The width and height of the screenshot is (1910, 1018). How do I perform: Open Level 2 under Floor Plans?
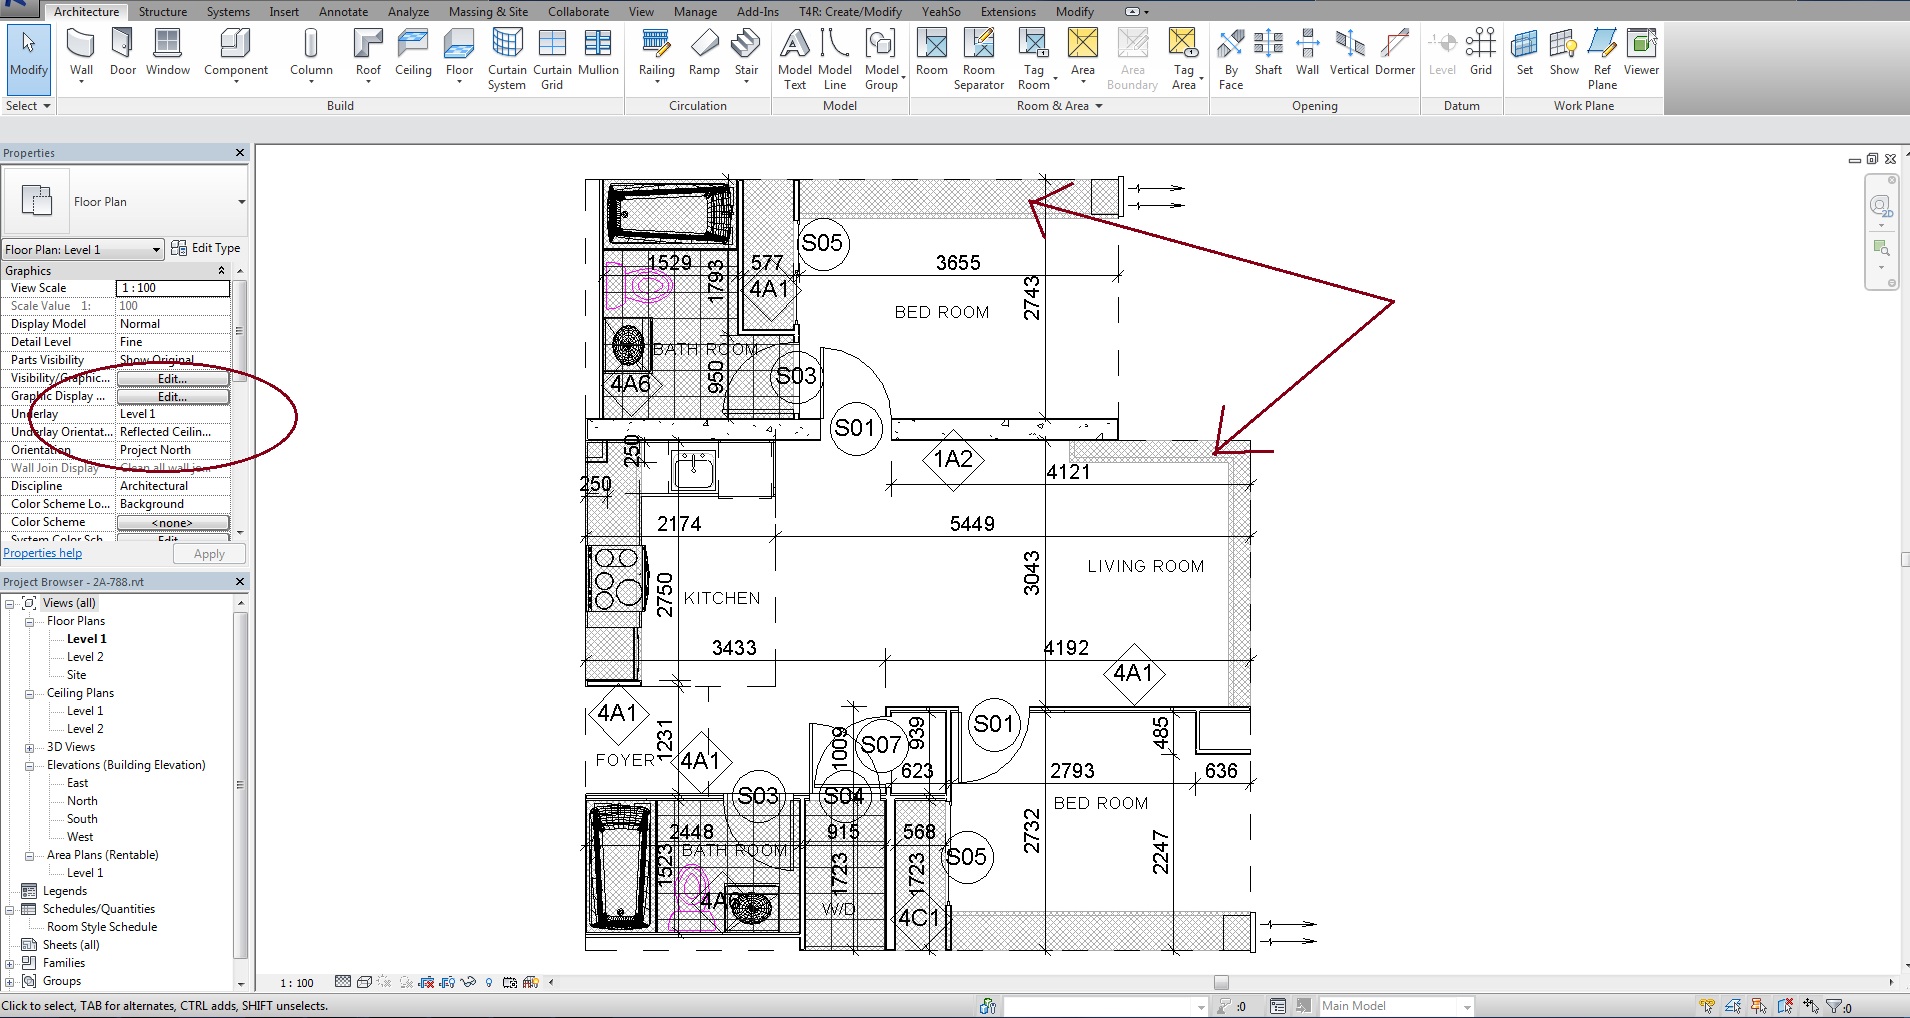click(85, 657)
